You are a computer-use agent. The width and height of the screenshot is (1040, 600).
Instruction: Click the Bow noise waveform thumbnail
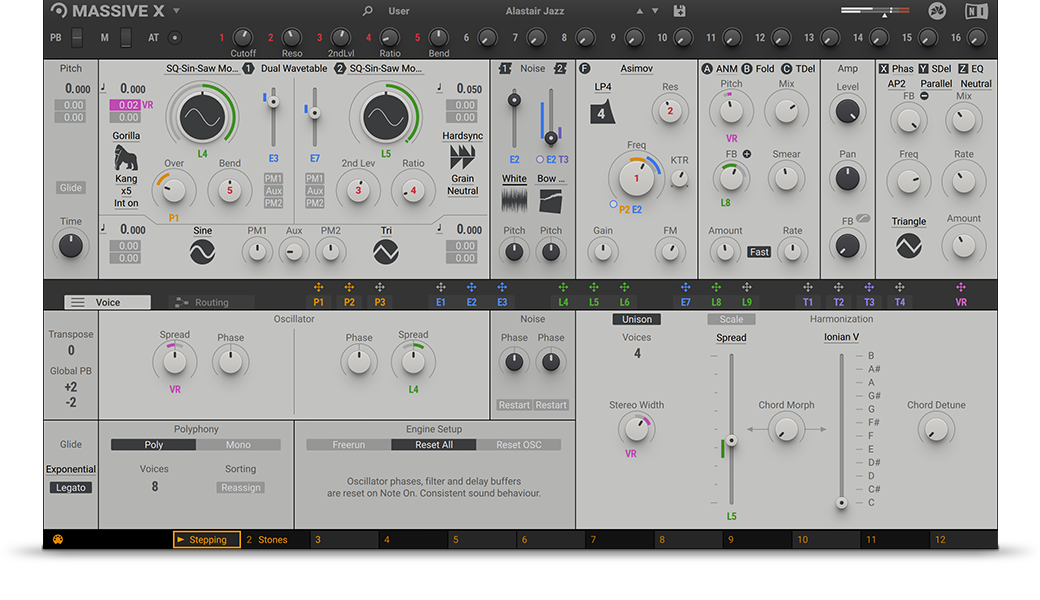click(551, 201)
